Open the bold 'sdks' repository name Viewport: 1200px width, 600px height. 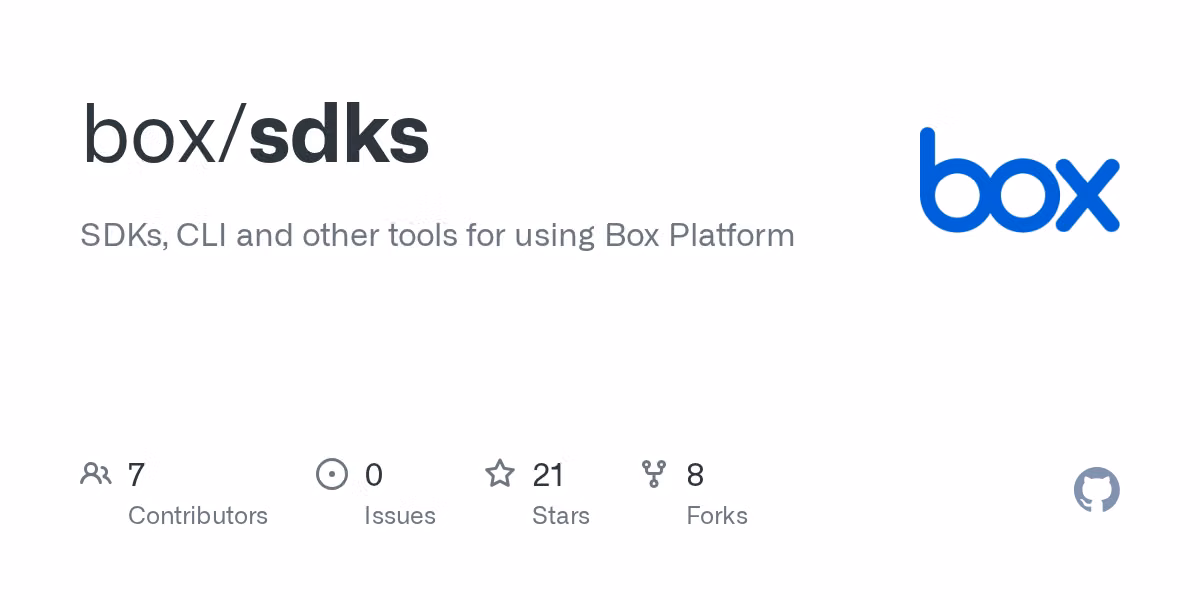coord(339,136)
